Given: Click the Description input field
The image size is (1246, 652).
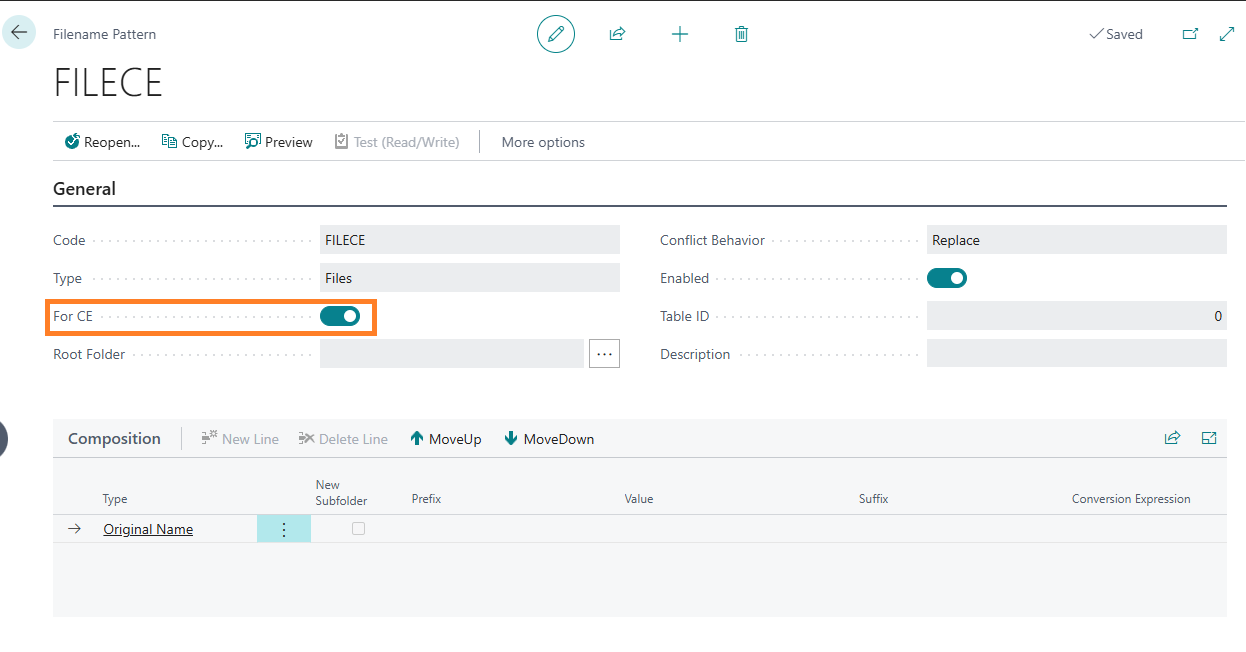Looking at the screenshot, I should [1076, 354].
